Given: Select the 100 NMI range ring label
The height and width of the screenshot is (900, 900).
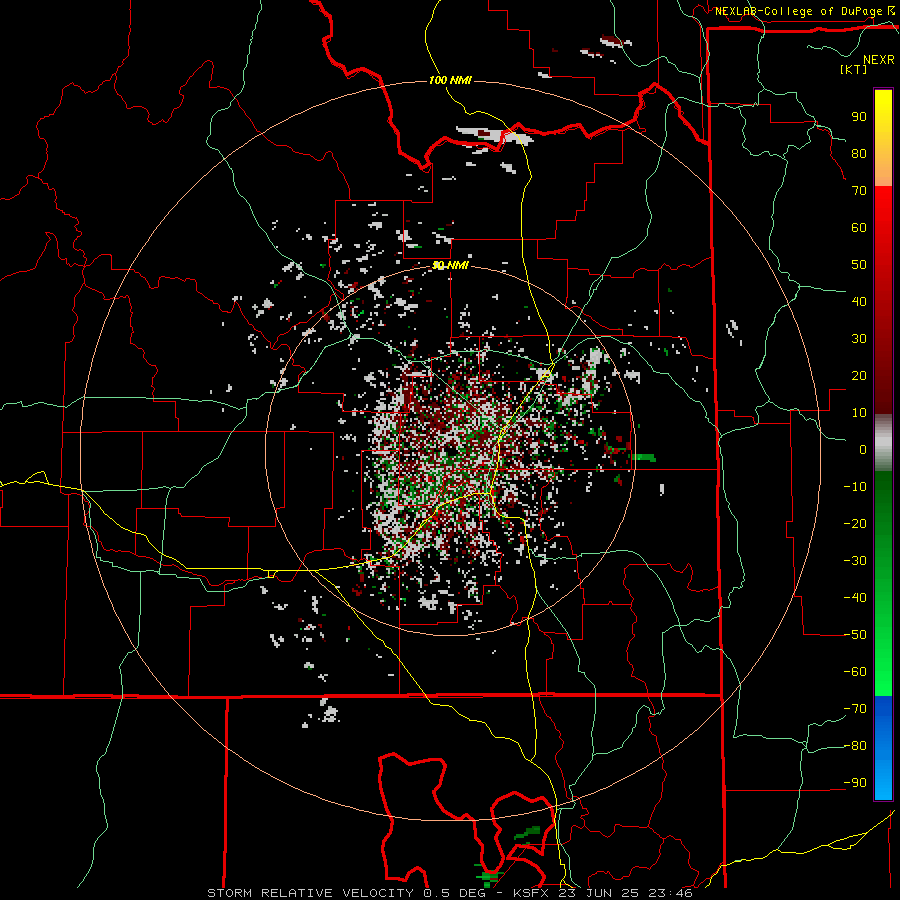Looking at the screenshot, I should [x=450, y=80].
